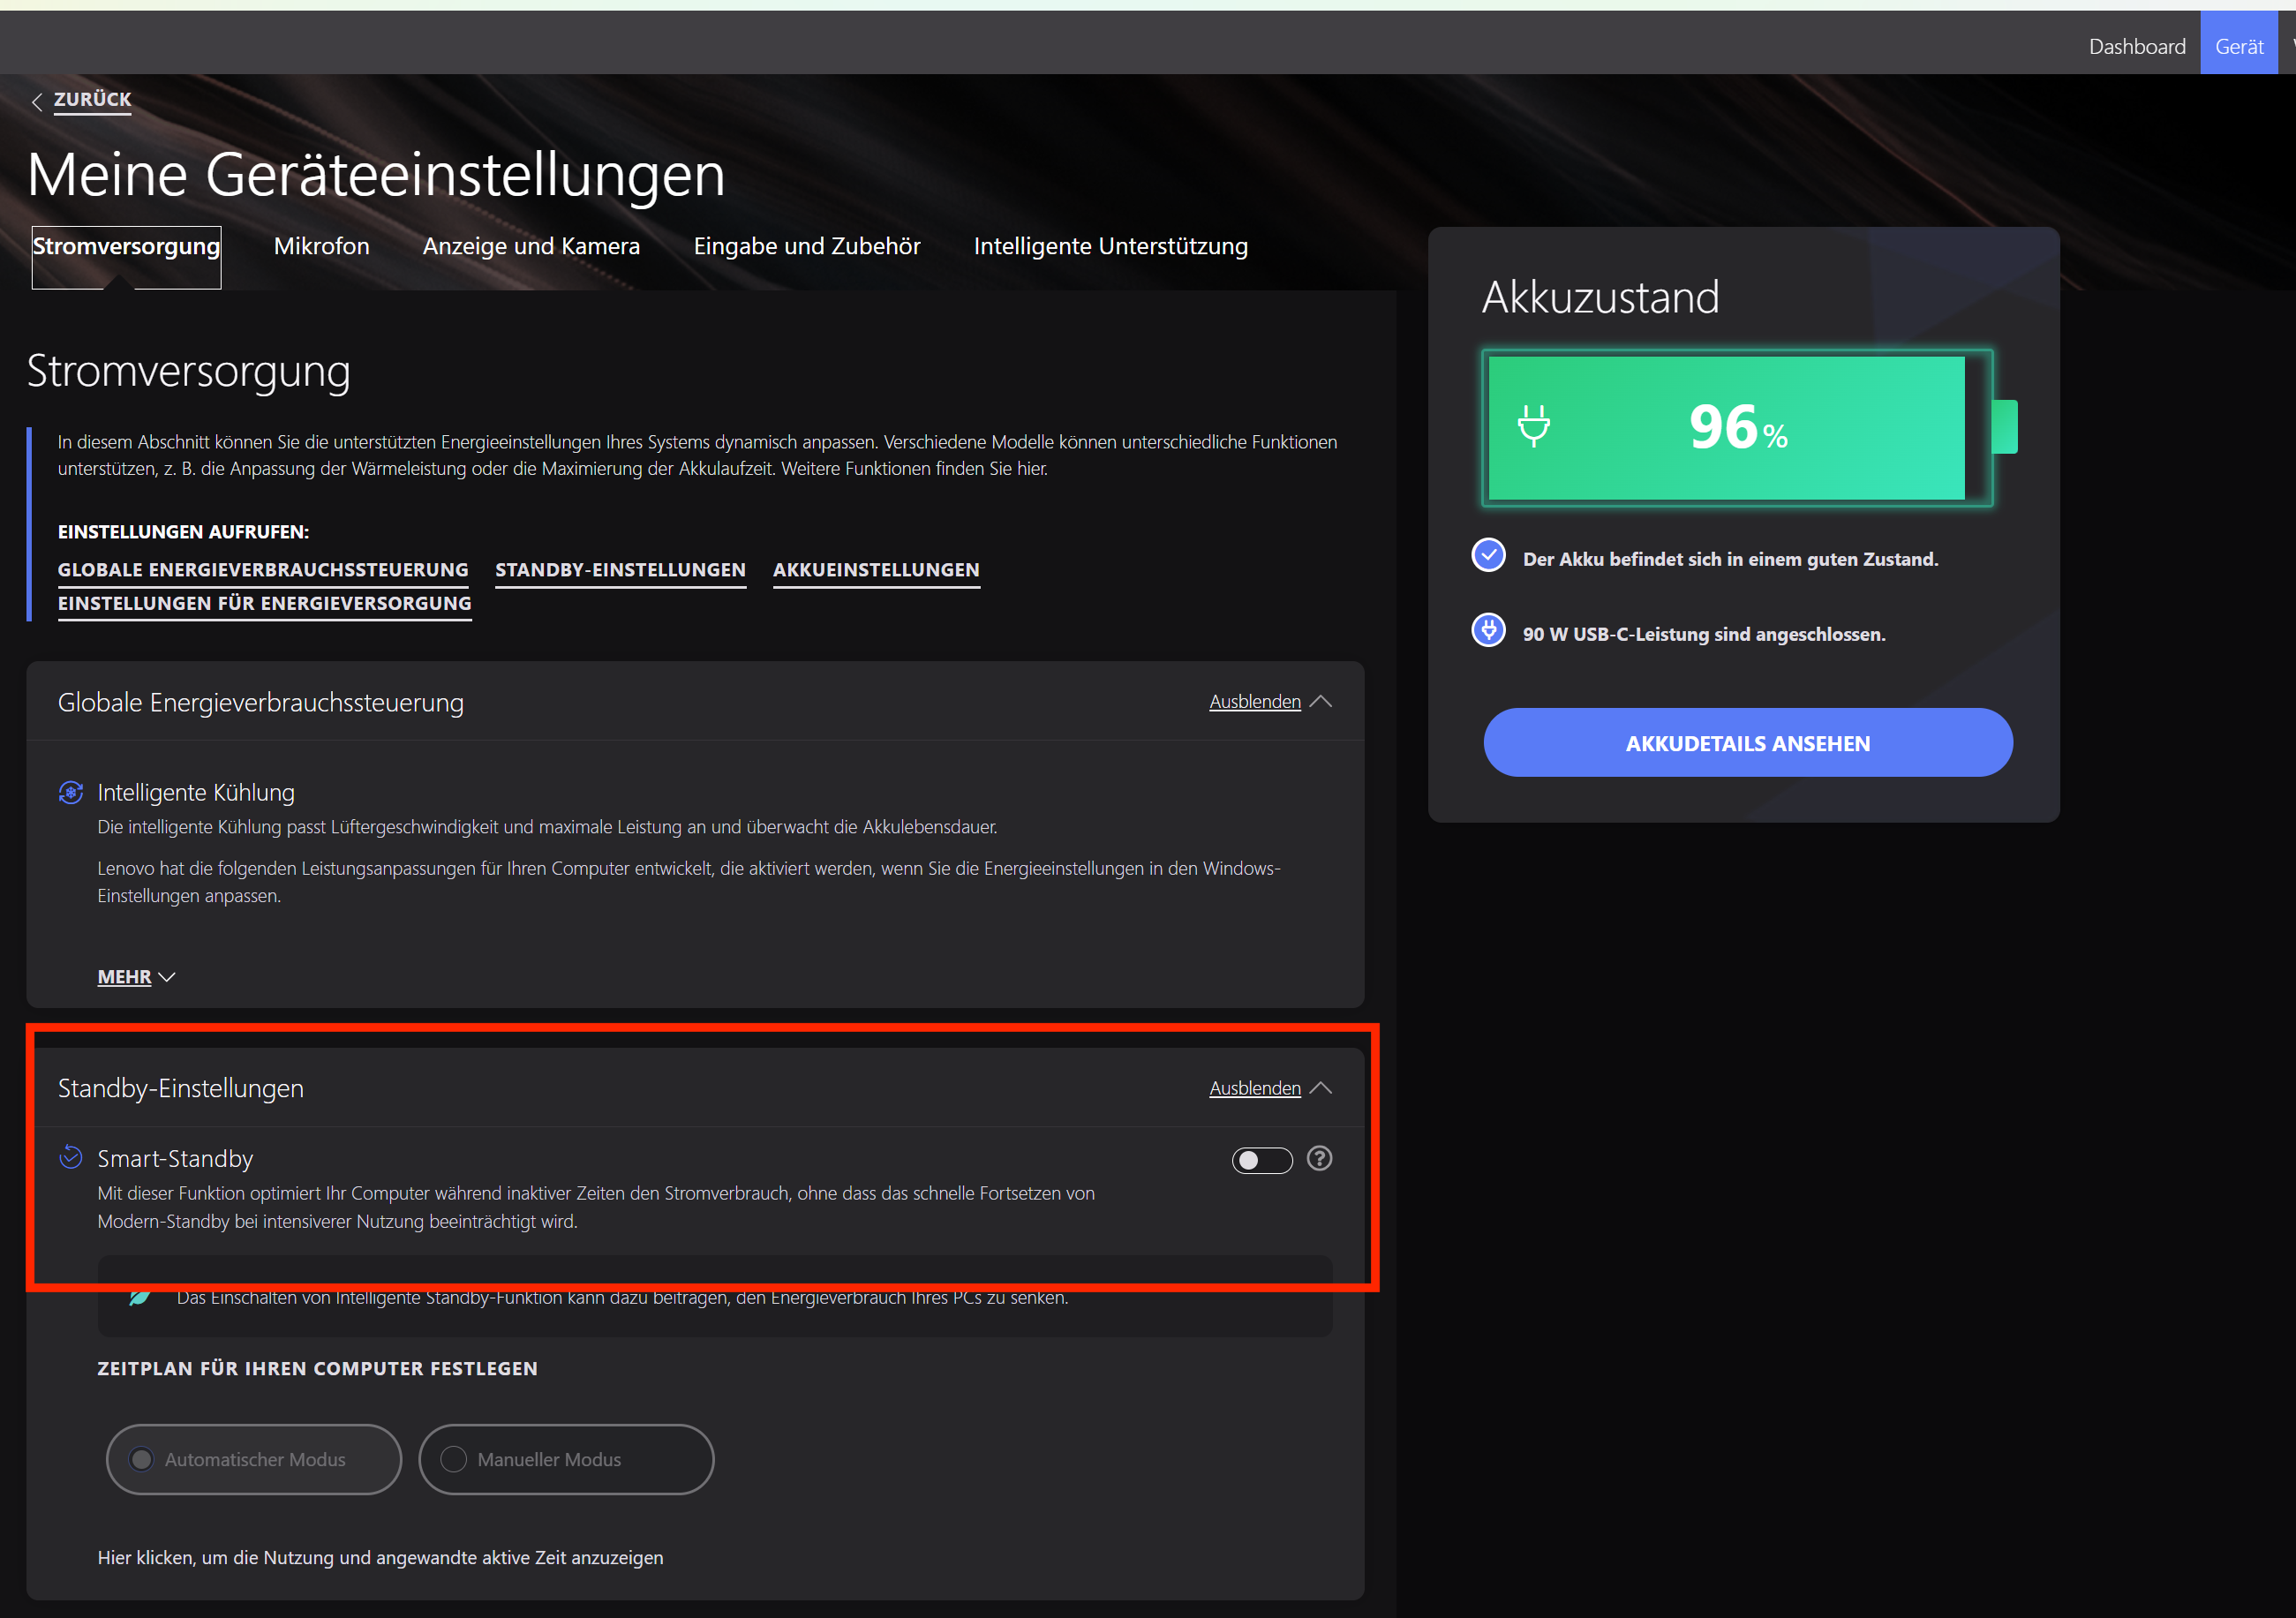Viewport: 2296px width, 1618px height.
Task: Click ZEITPLAN FÜR IHREN COMPUTER FESTLEGEN label
Action: (317, 1368)
